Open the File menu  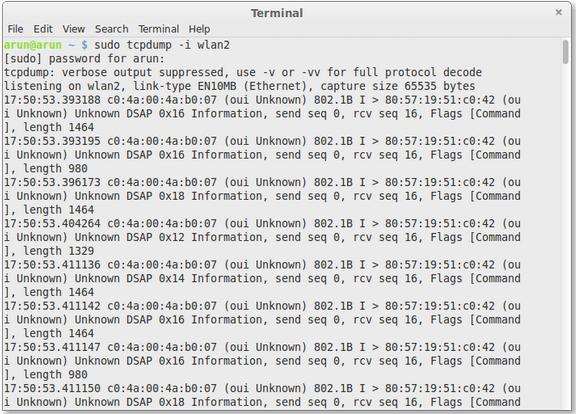click(x=15, y=29)
